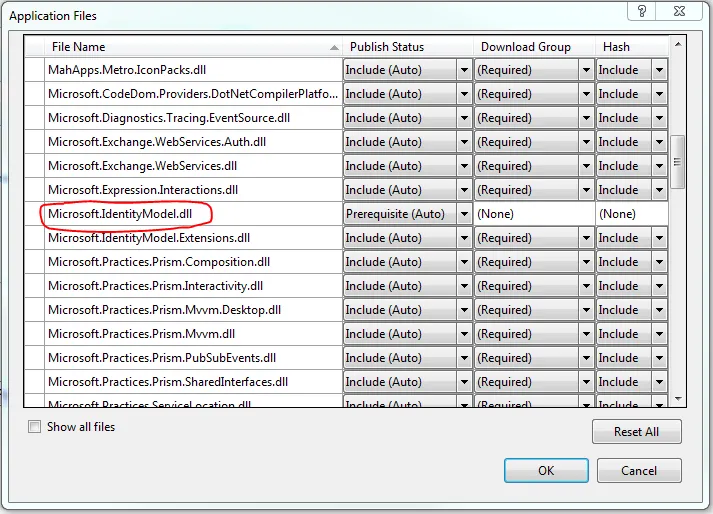
Task: Click the Cancel button
Action: [x=639, y=470]
